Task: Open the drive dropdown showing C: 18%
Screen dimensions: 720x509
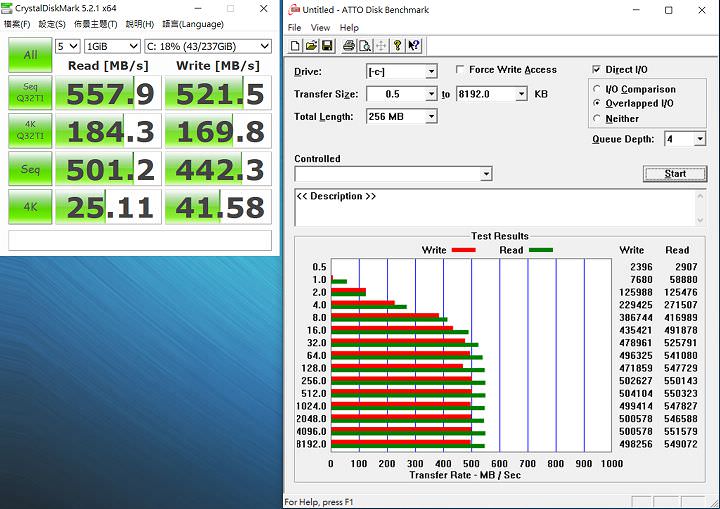Action: (208, 46)
